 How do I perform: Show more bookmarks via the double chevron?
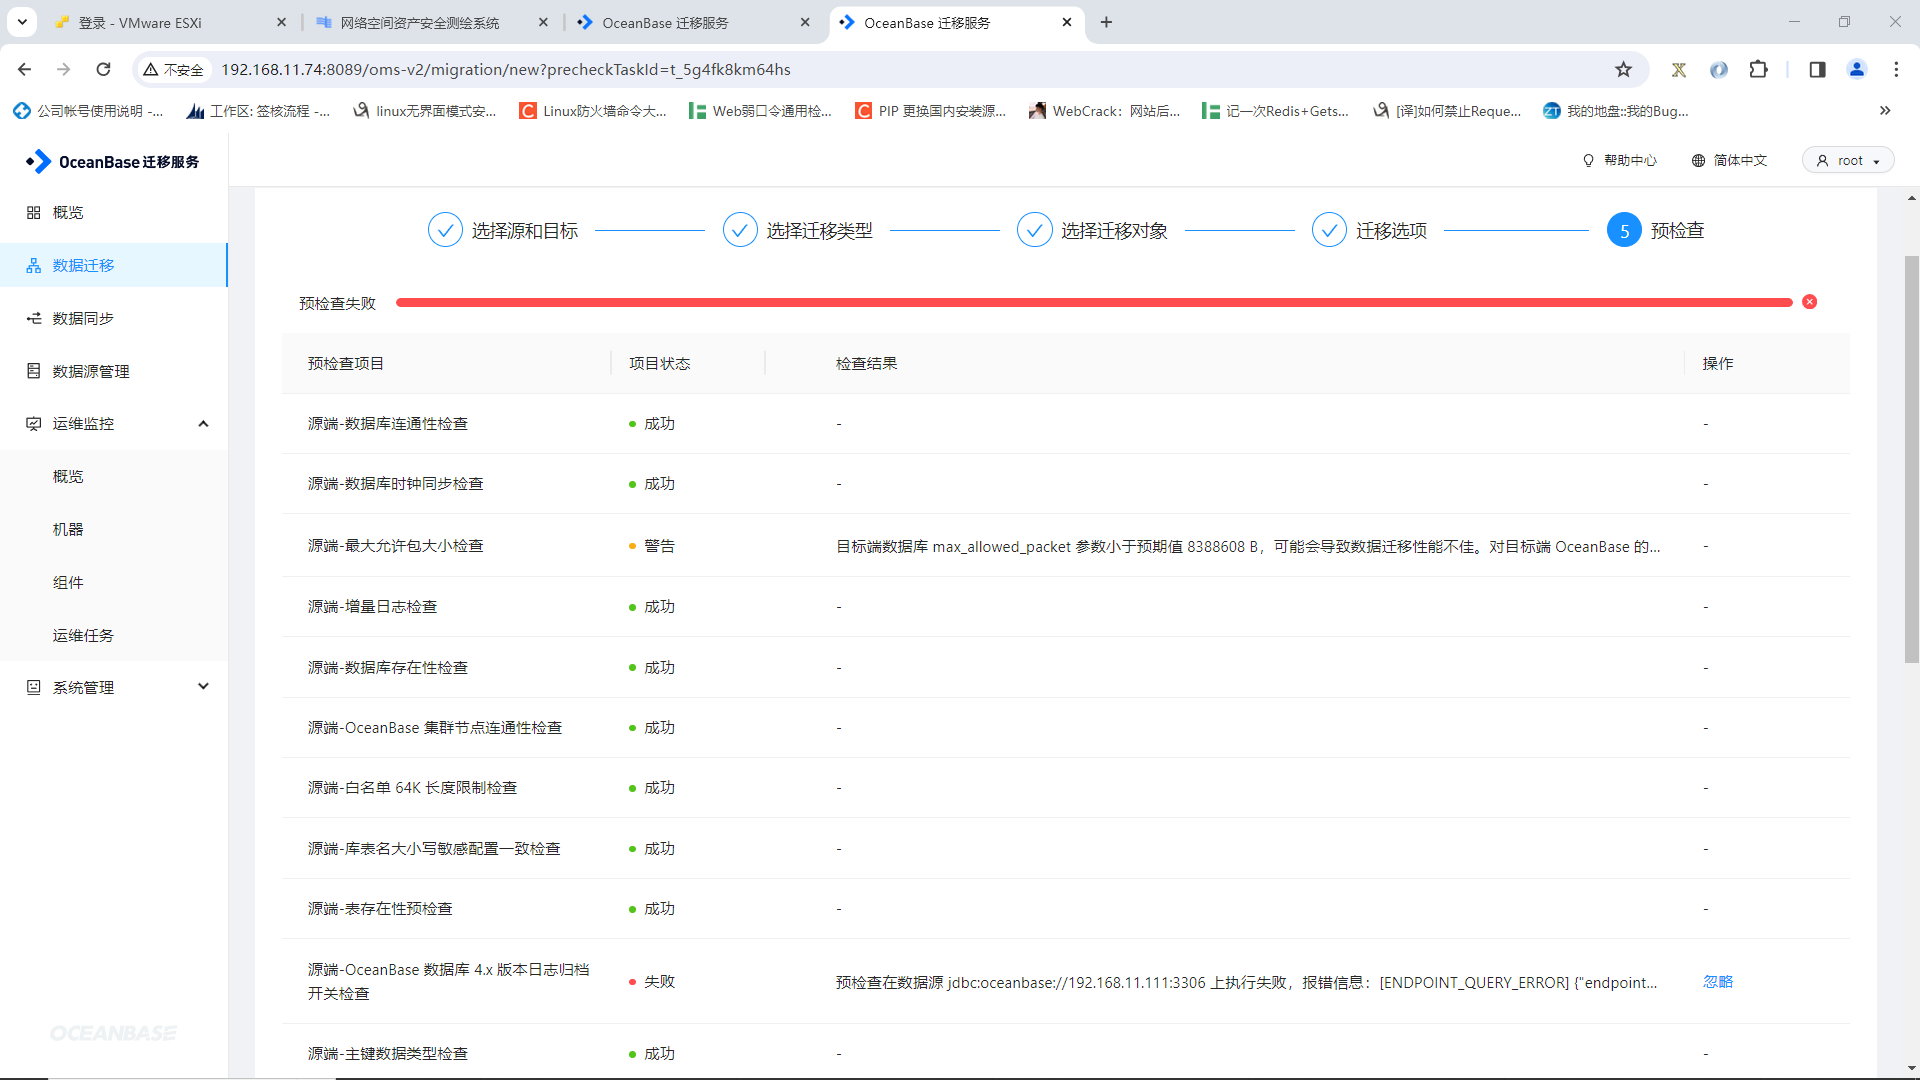click(x=1885, y=111)
